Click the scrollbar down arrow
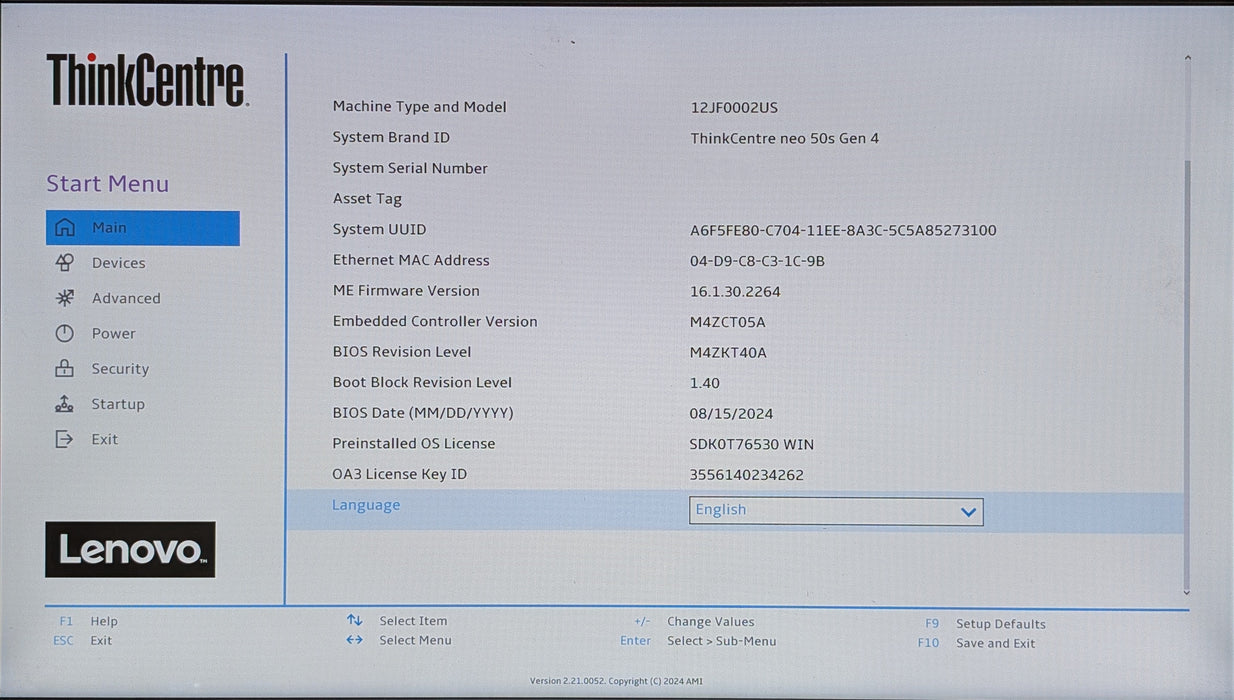1234x700 pixels. point(1187,592)
